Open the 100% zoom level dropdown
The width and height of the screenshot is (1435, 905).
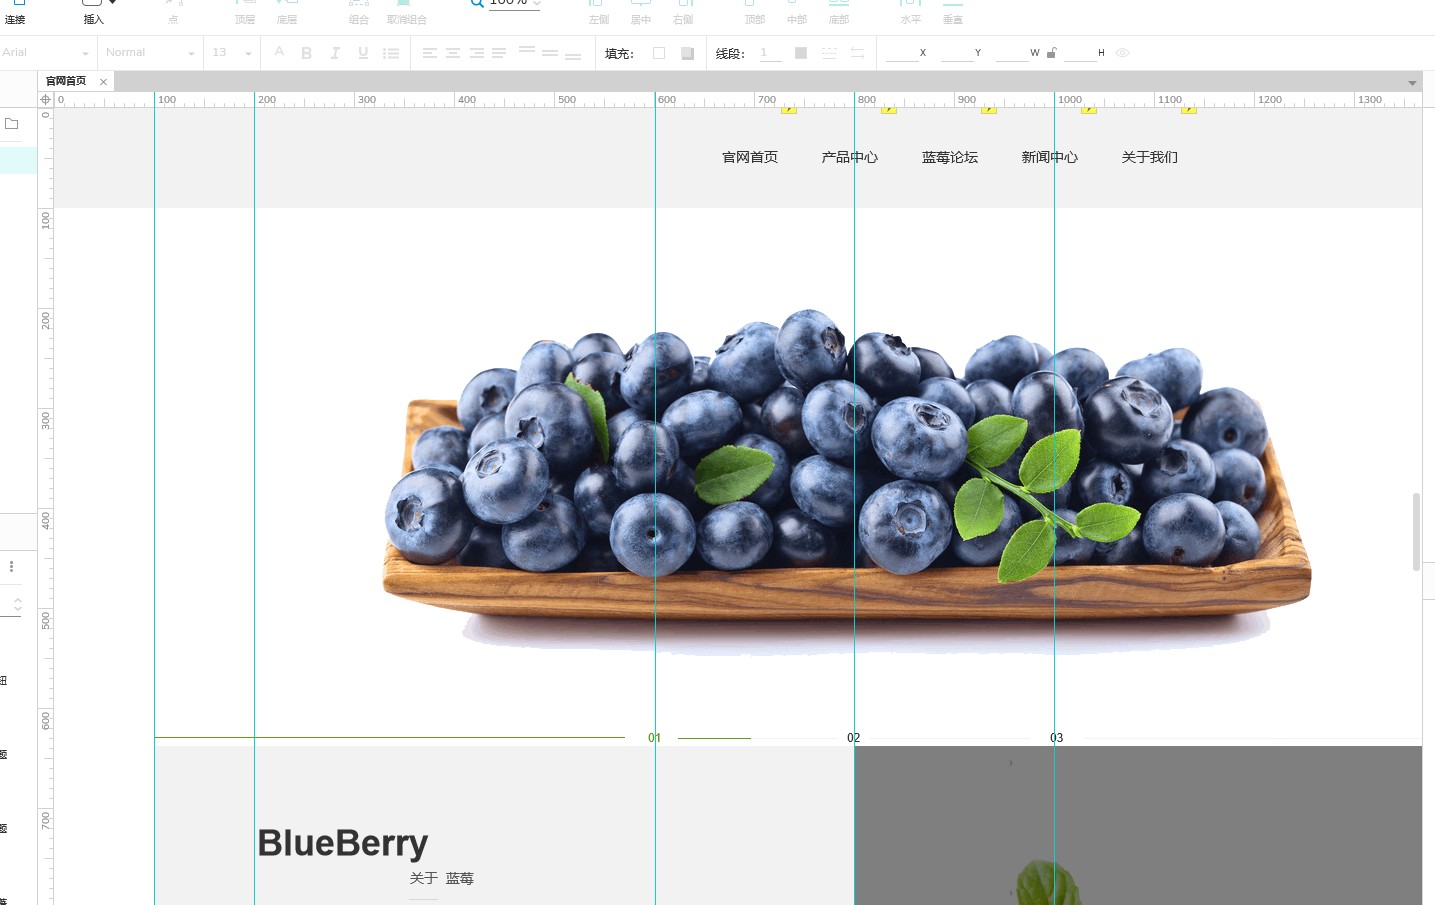[x=515, y=4]
